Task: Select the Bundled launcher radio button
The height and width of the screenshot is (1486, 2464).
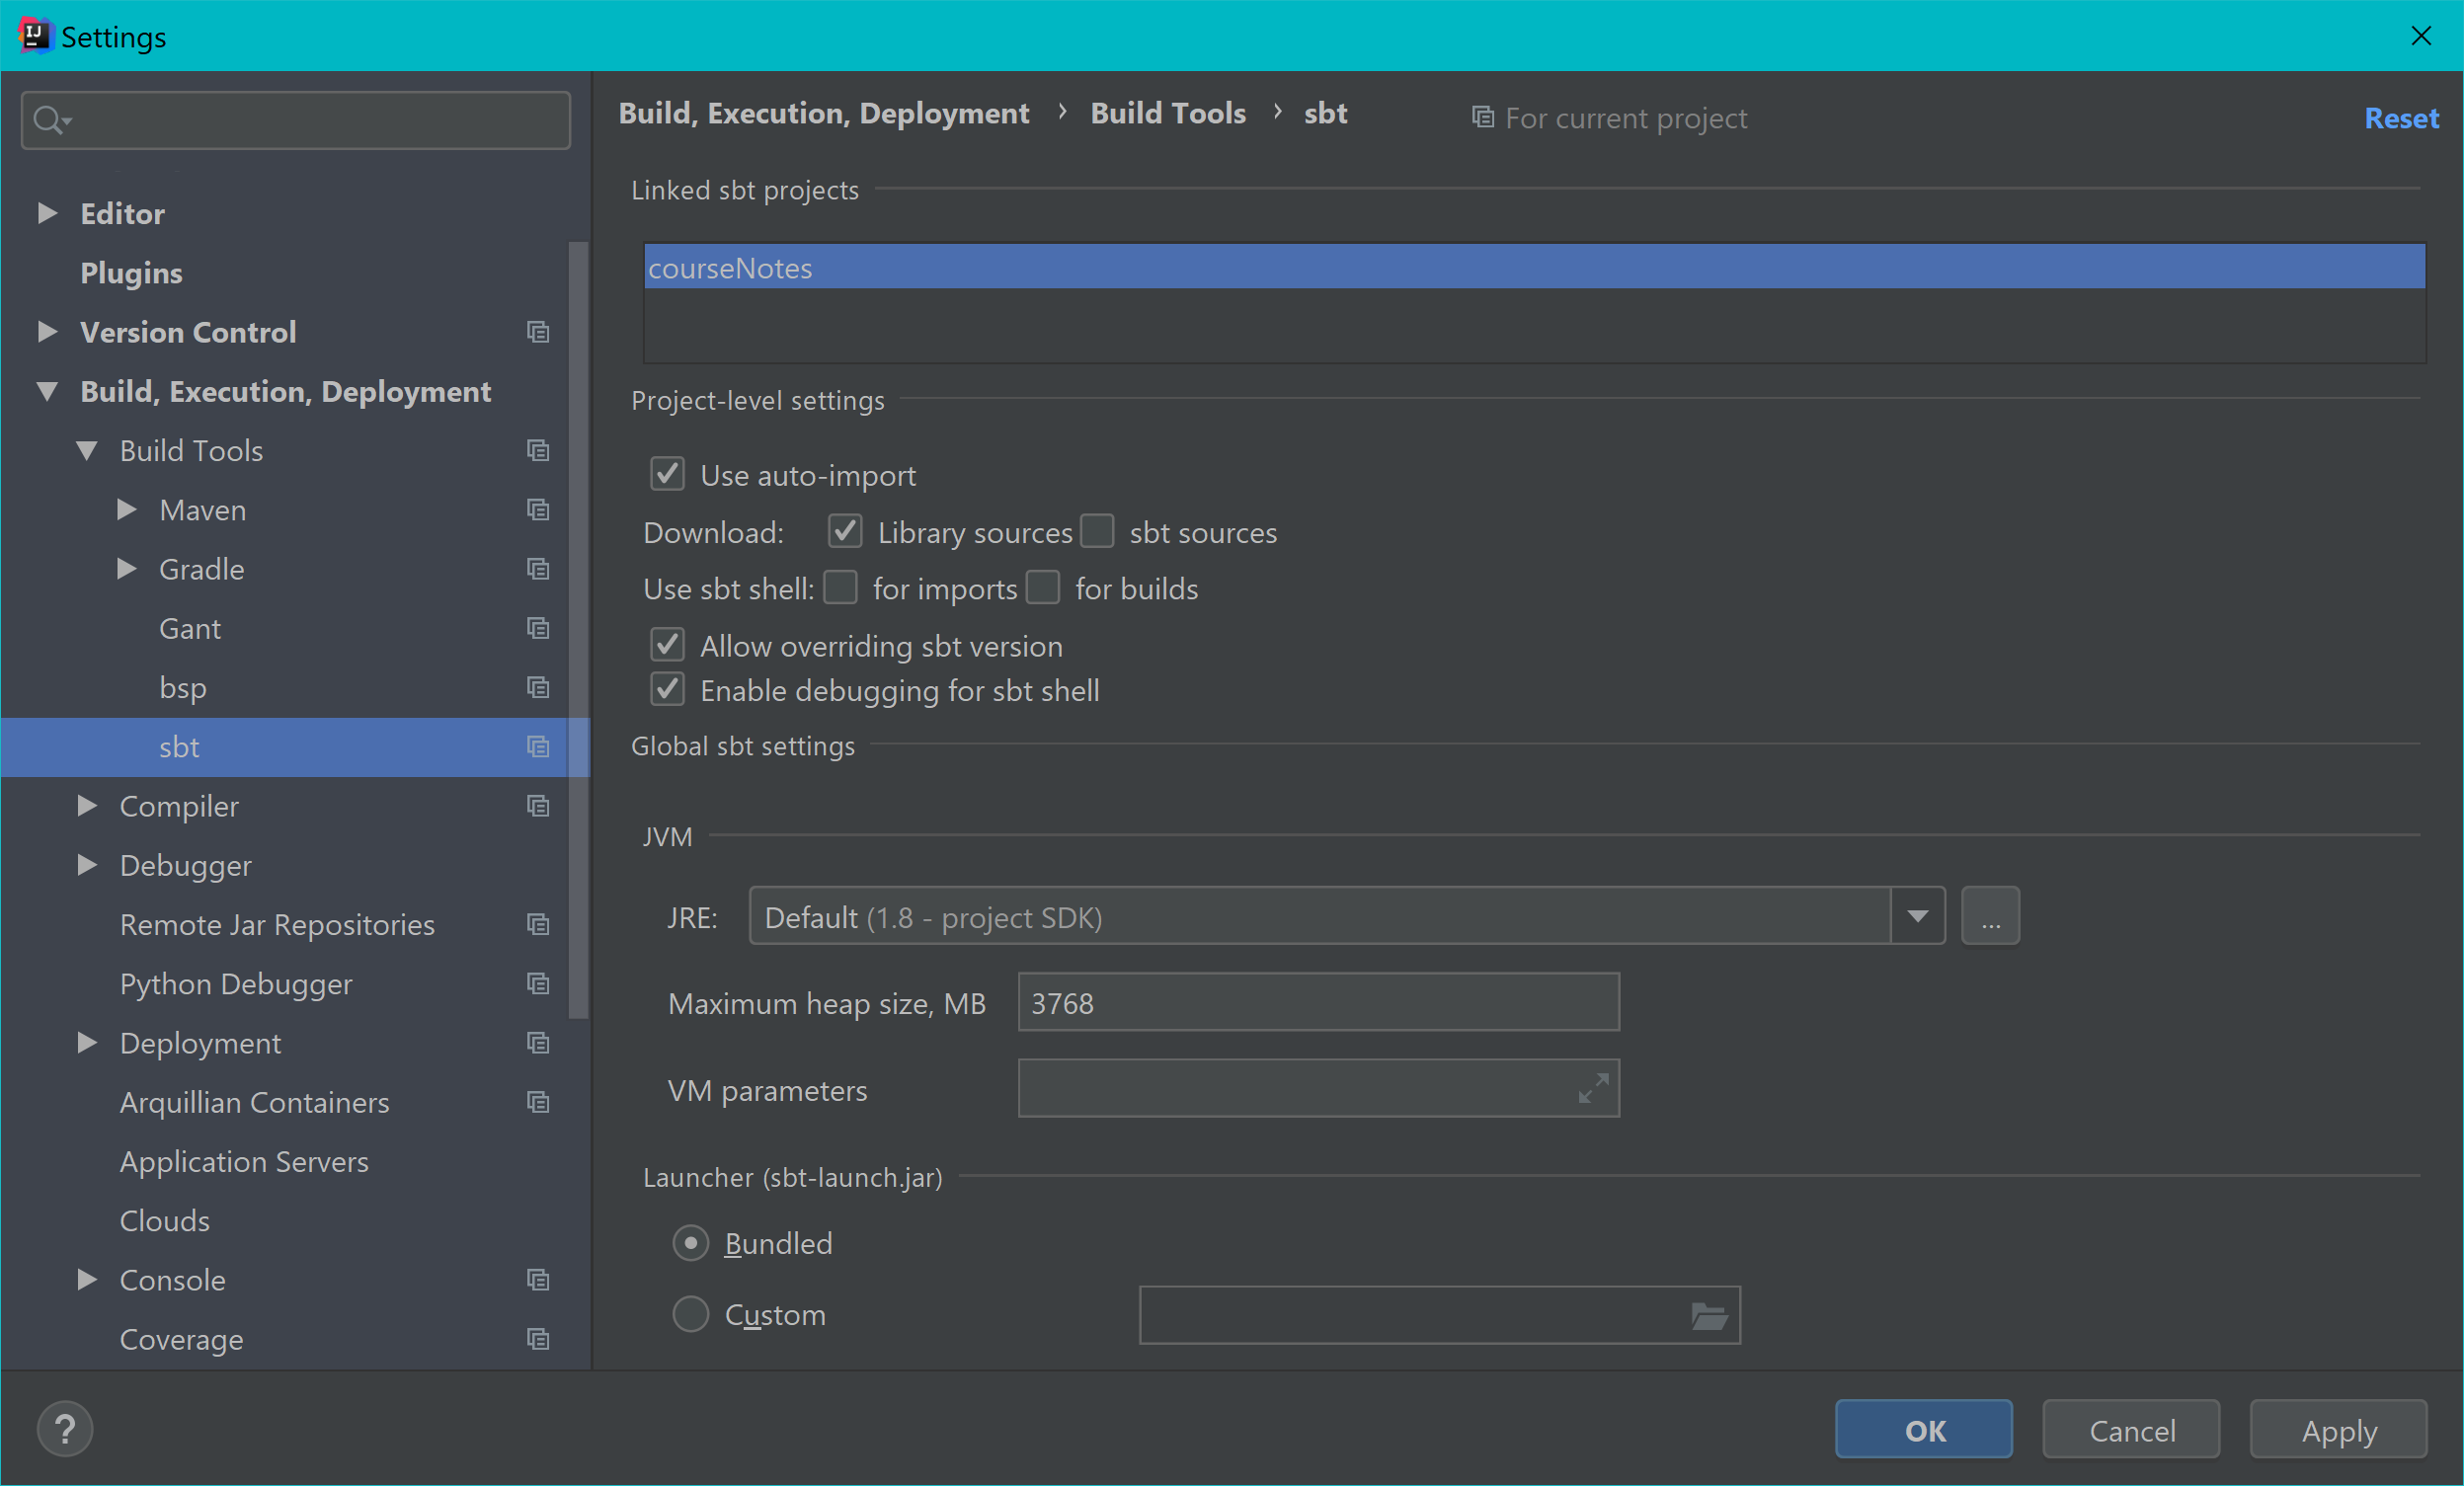Action: pyautogui.click(x=691, y=1243)
